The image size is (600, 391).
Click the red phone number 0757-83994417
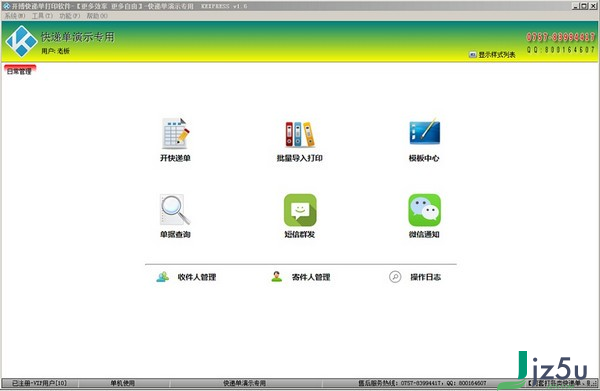[561, 37]
